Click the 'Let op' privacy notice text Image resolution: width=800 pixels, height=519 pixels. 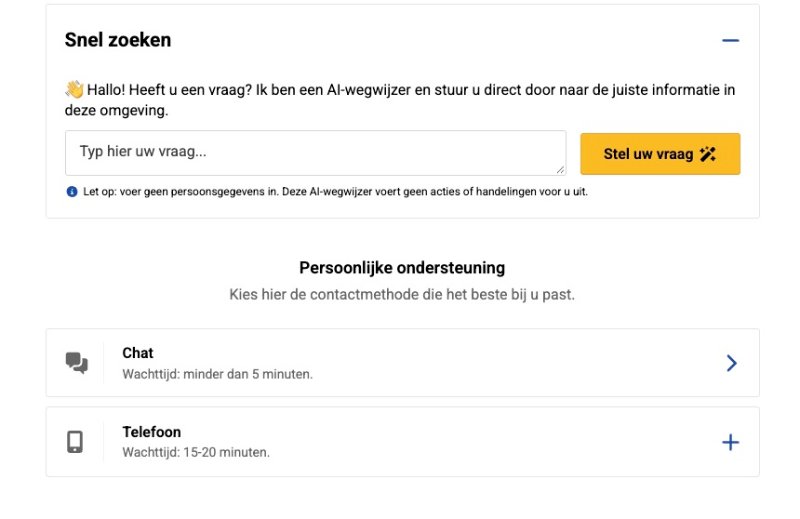pyautogui.click(x=335, y=191)
